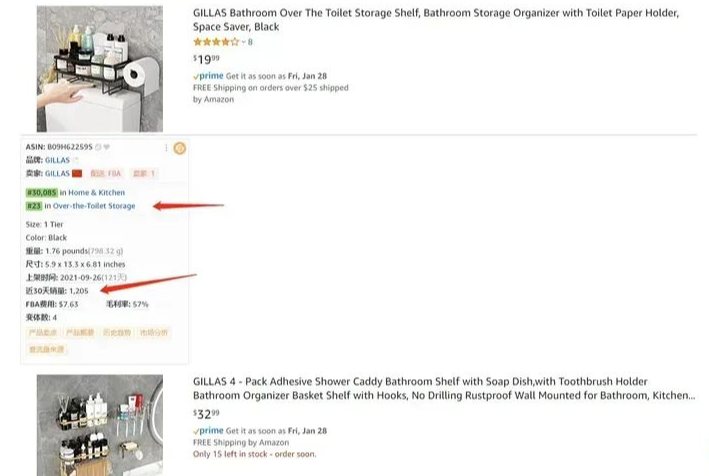Open the three-dot options menu in the panel

[x=166, y=148]
